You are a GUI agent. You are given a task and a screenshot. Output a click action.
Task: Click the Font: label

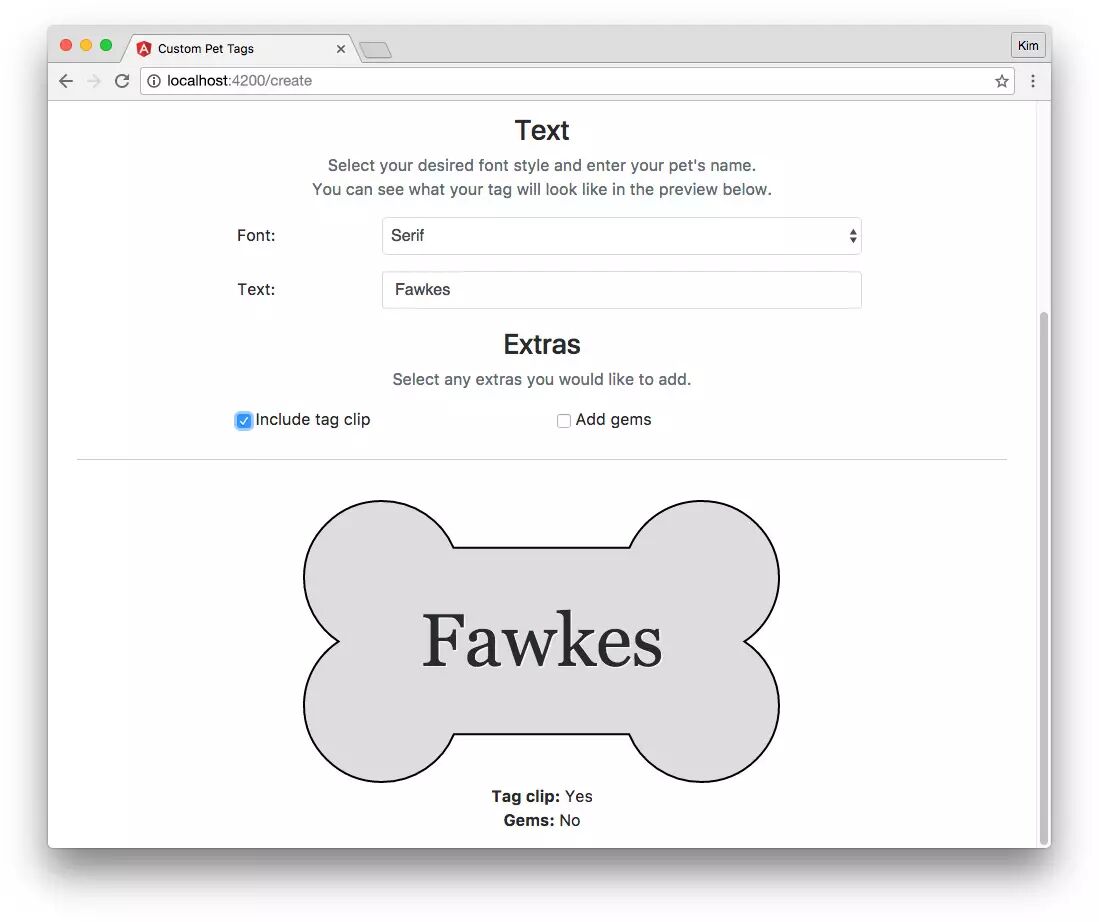pos(256,236)
